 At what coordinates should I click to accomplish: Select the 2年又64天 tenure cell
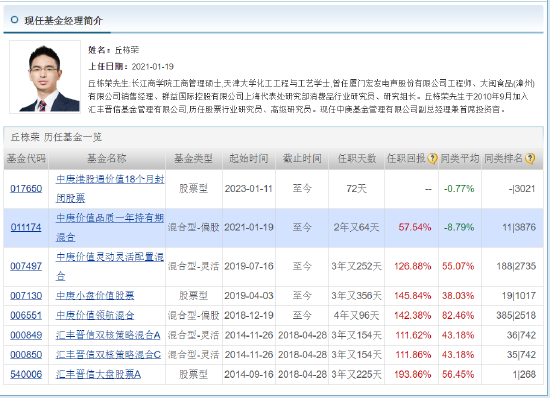pos(356,228)
